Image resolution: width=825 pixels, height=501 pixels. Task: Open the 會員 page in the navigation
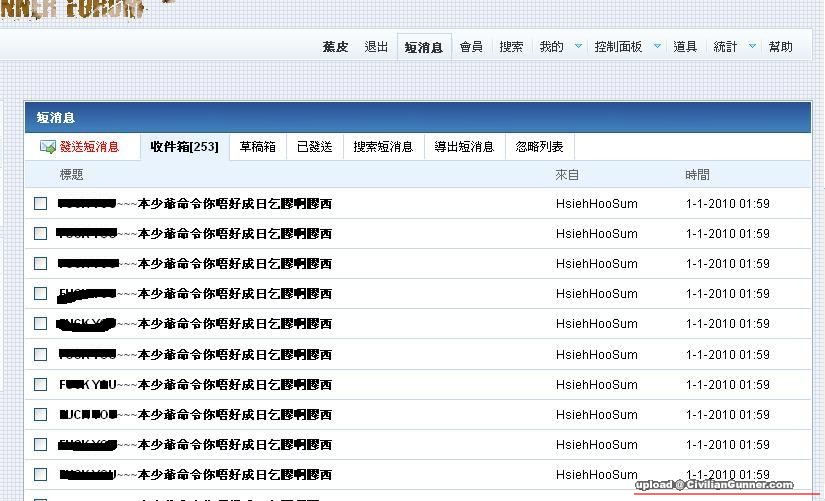tap(471, 46)
